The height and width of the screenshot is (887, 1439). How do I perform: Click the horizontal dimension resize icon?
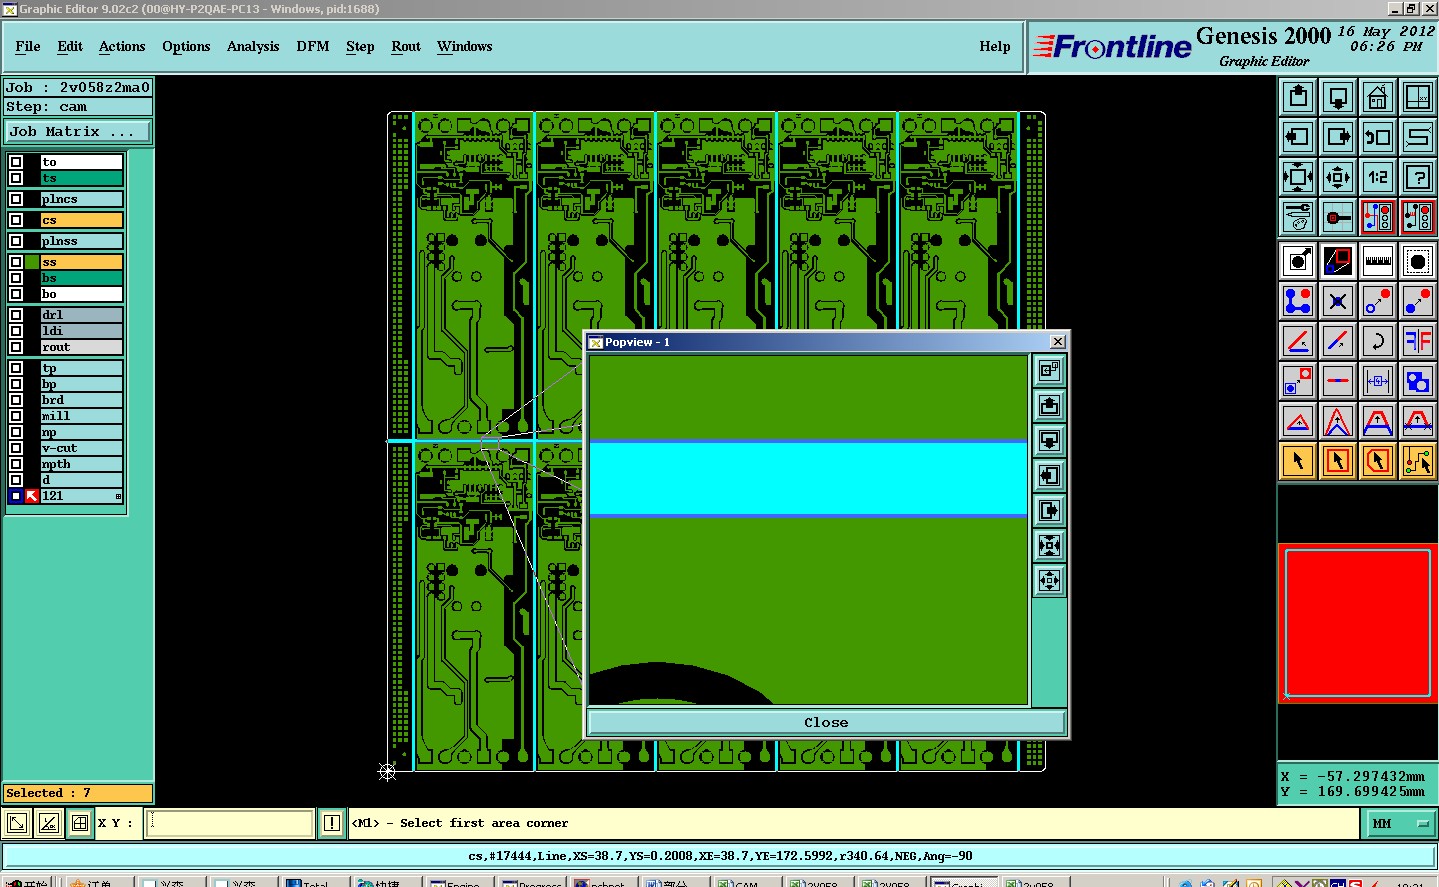[x=1378, y=381]
